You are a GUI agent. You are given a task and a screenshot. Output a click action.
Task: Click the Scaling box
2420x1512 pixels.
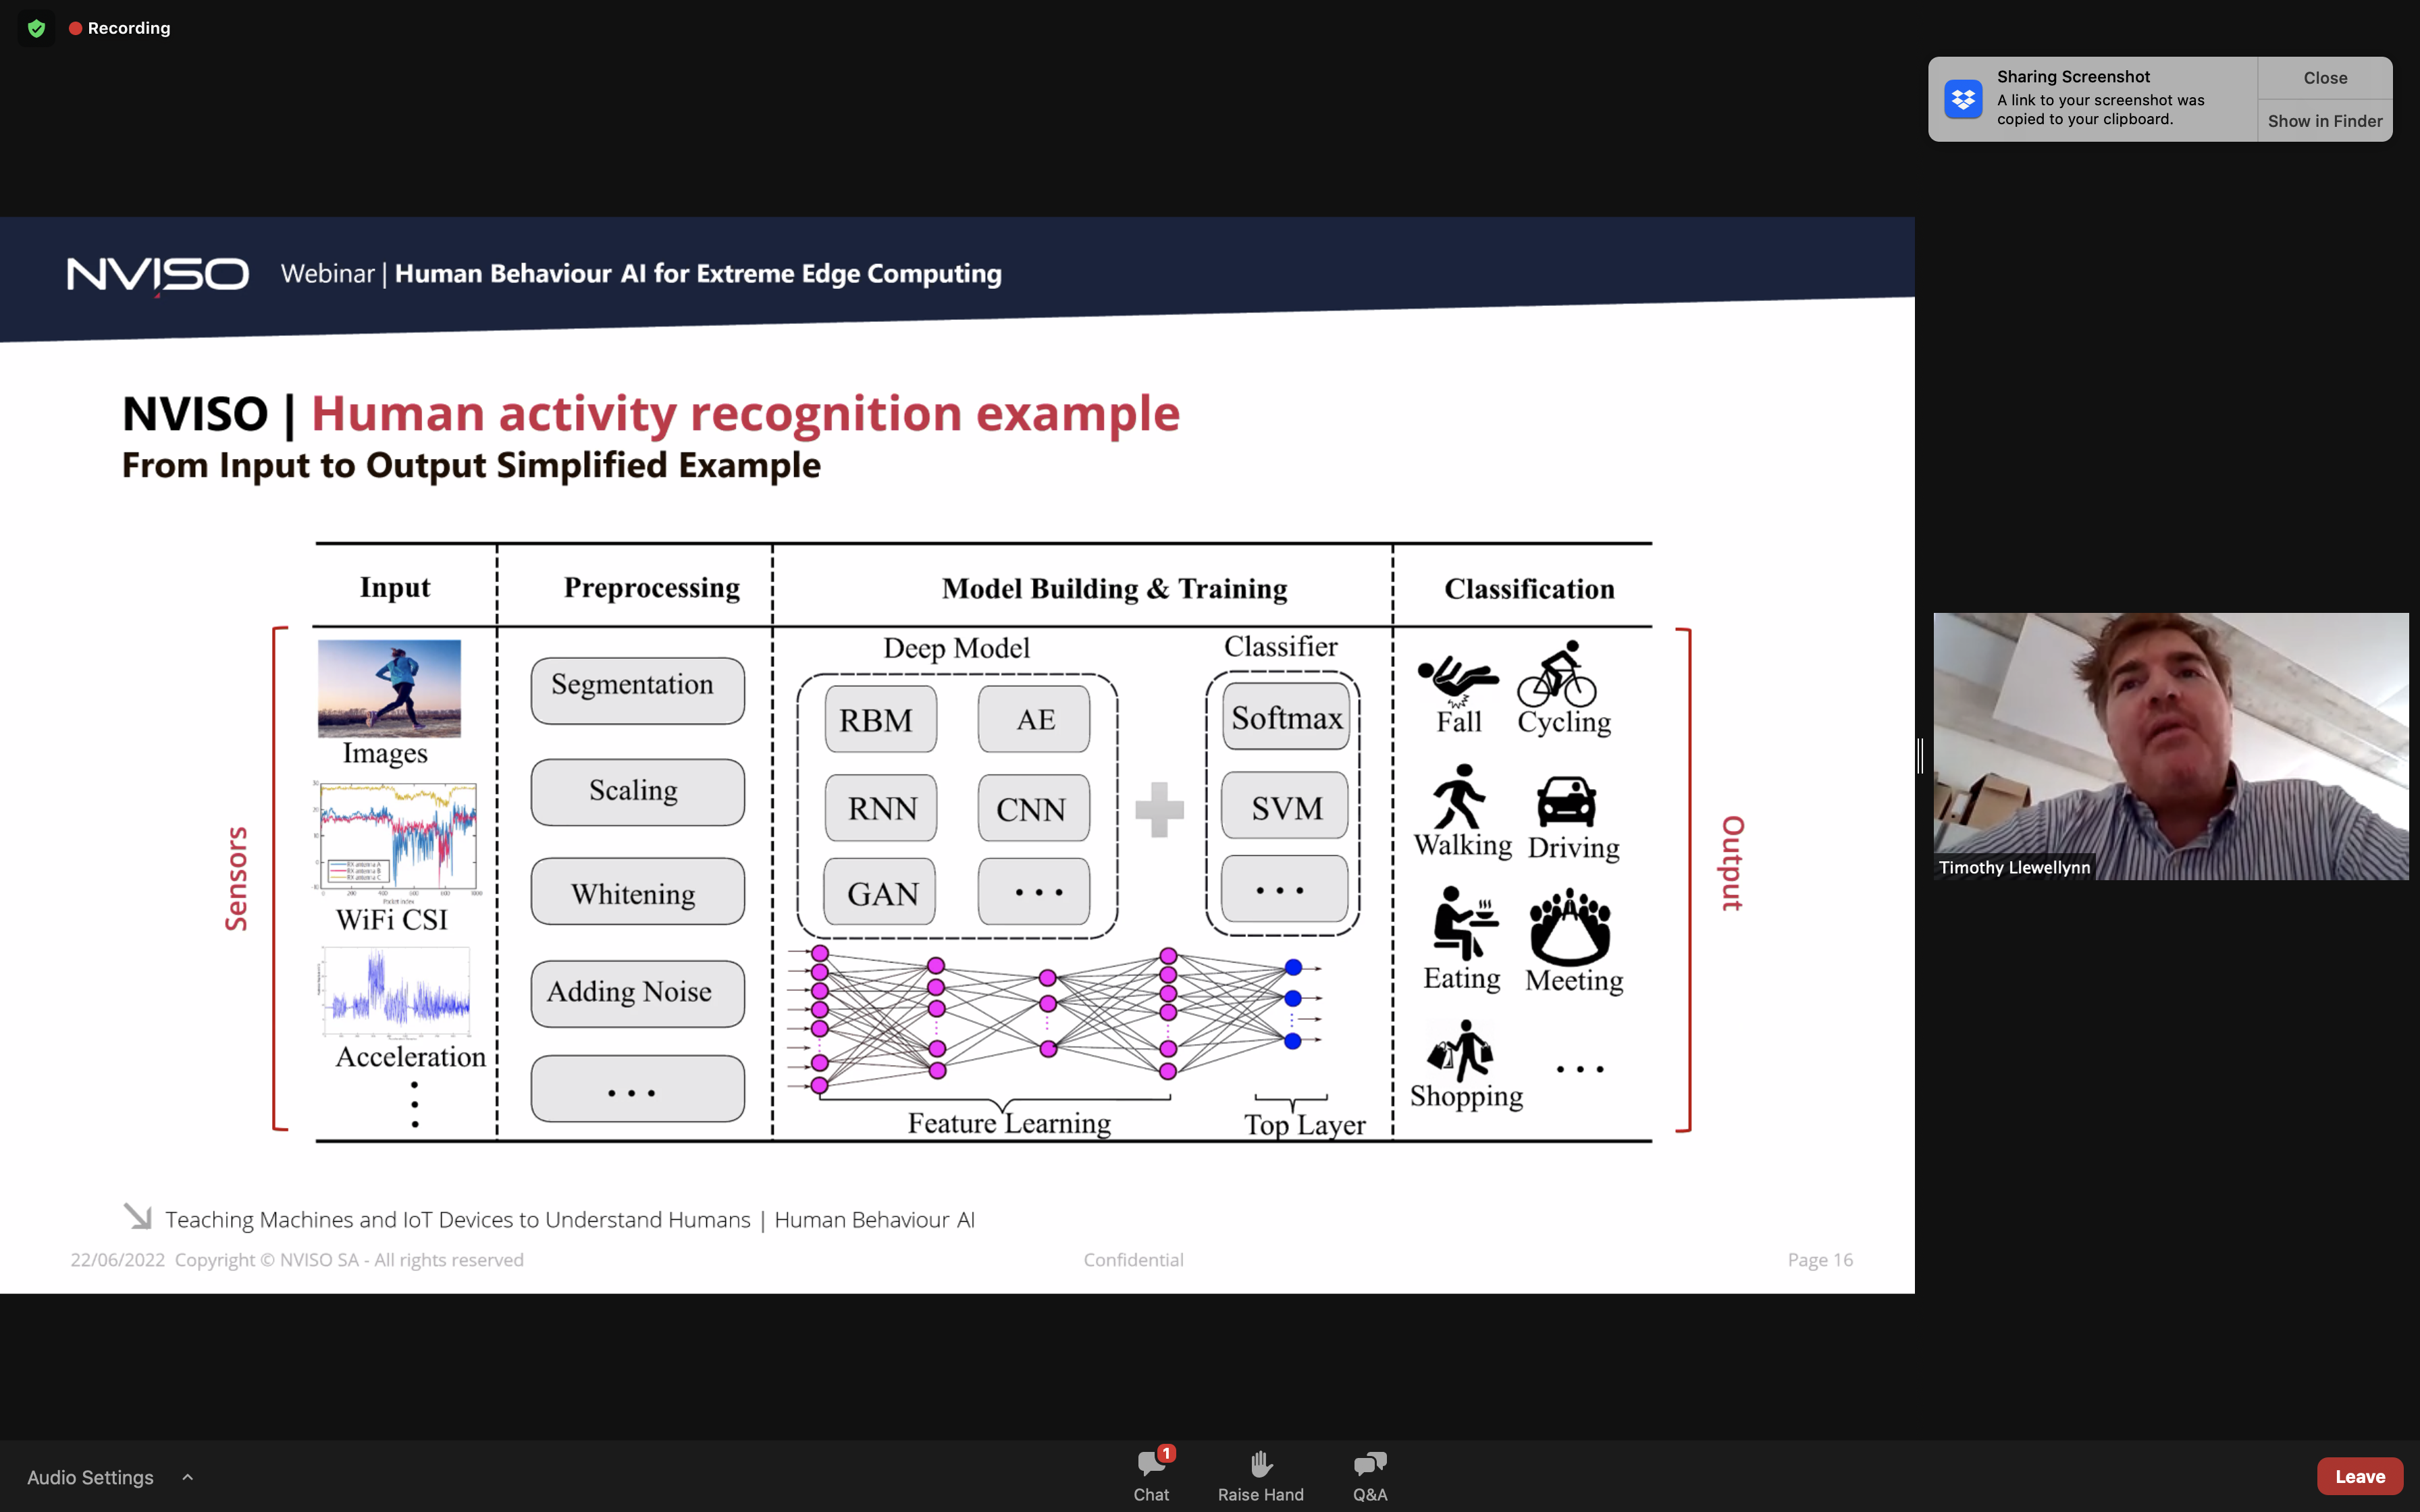pos(637,791)
